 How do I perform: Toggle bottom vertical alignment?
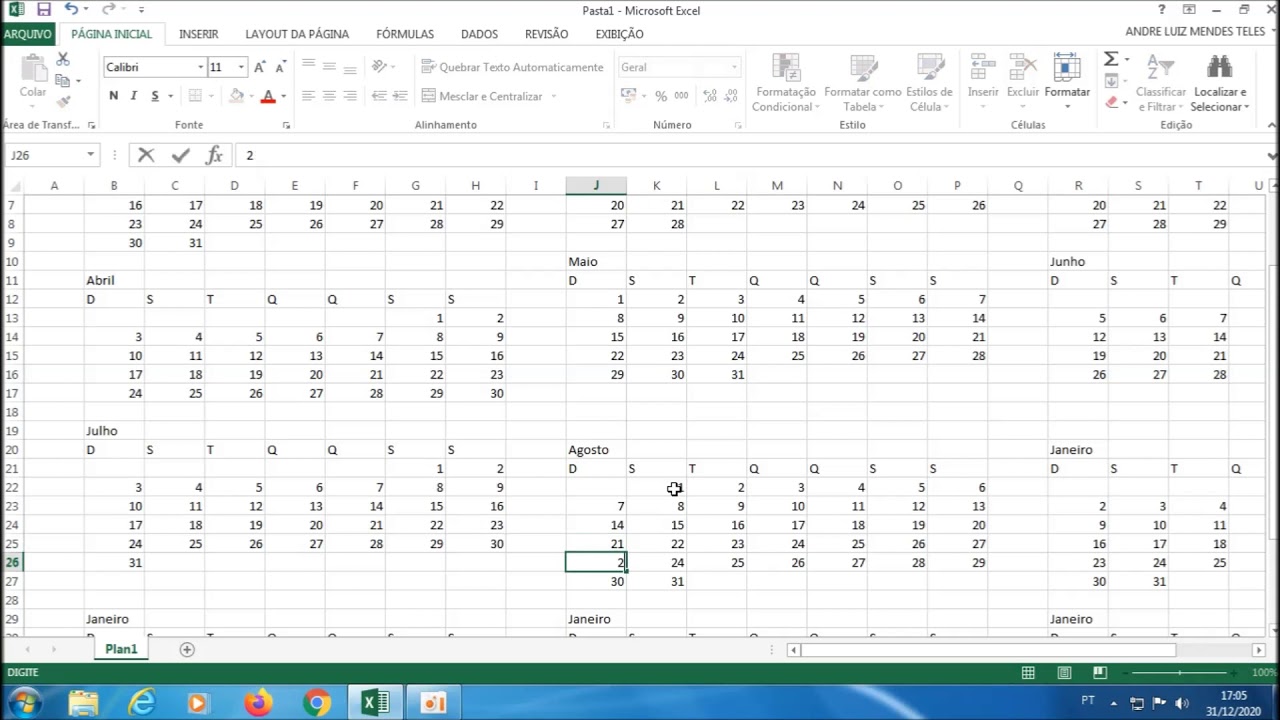[x=350, y=67]
